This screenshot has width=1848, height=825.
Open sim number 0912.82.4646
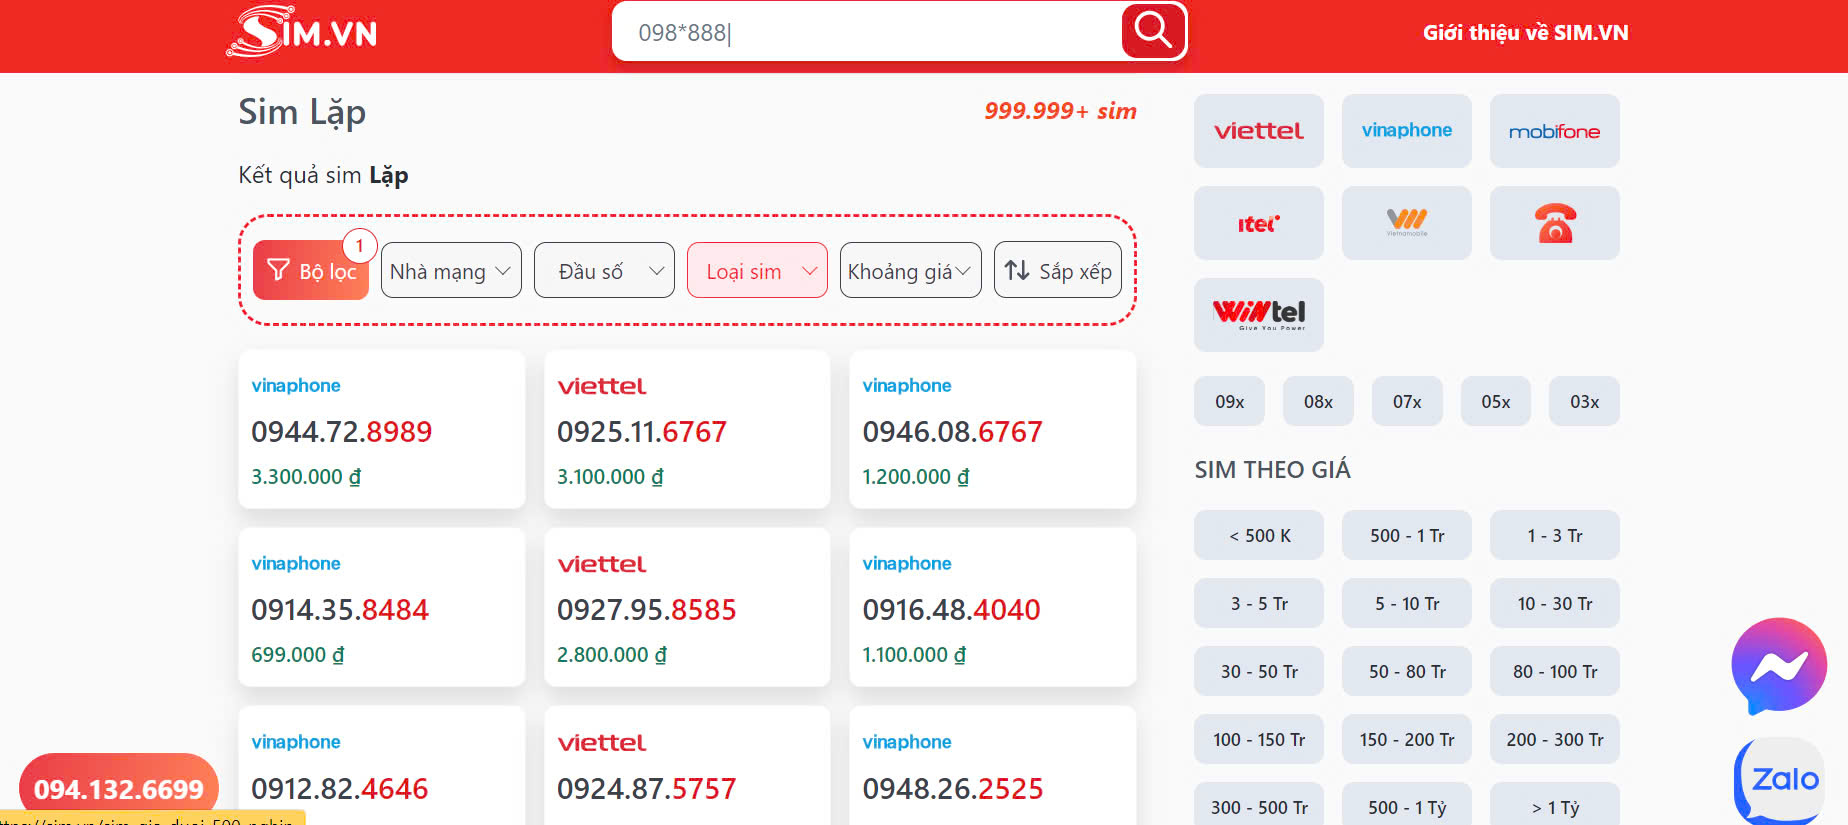click(340, 788)
